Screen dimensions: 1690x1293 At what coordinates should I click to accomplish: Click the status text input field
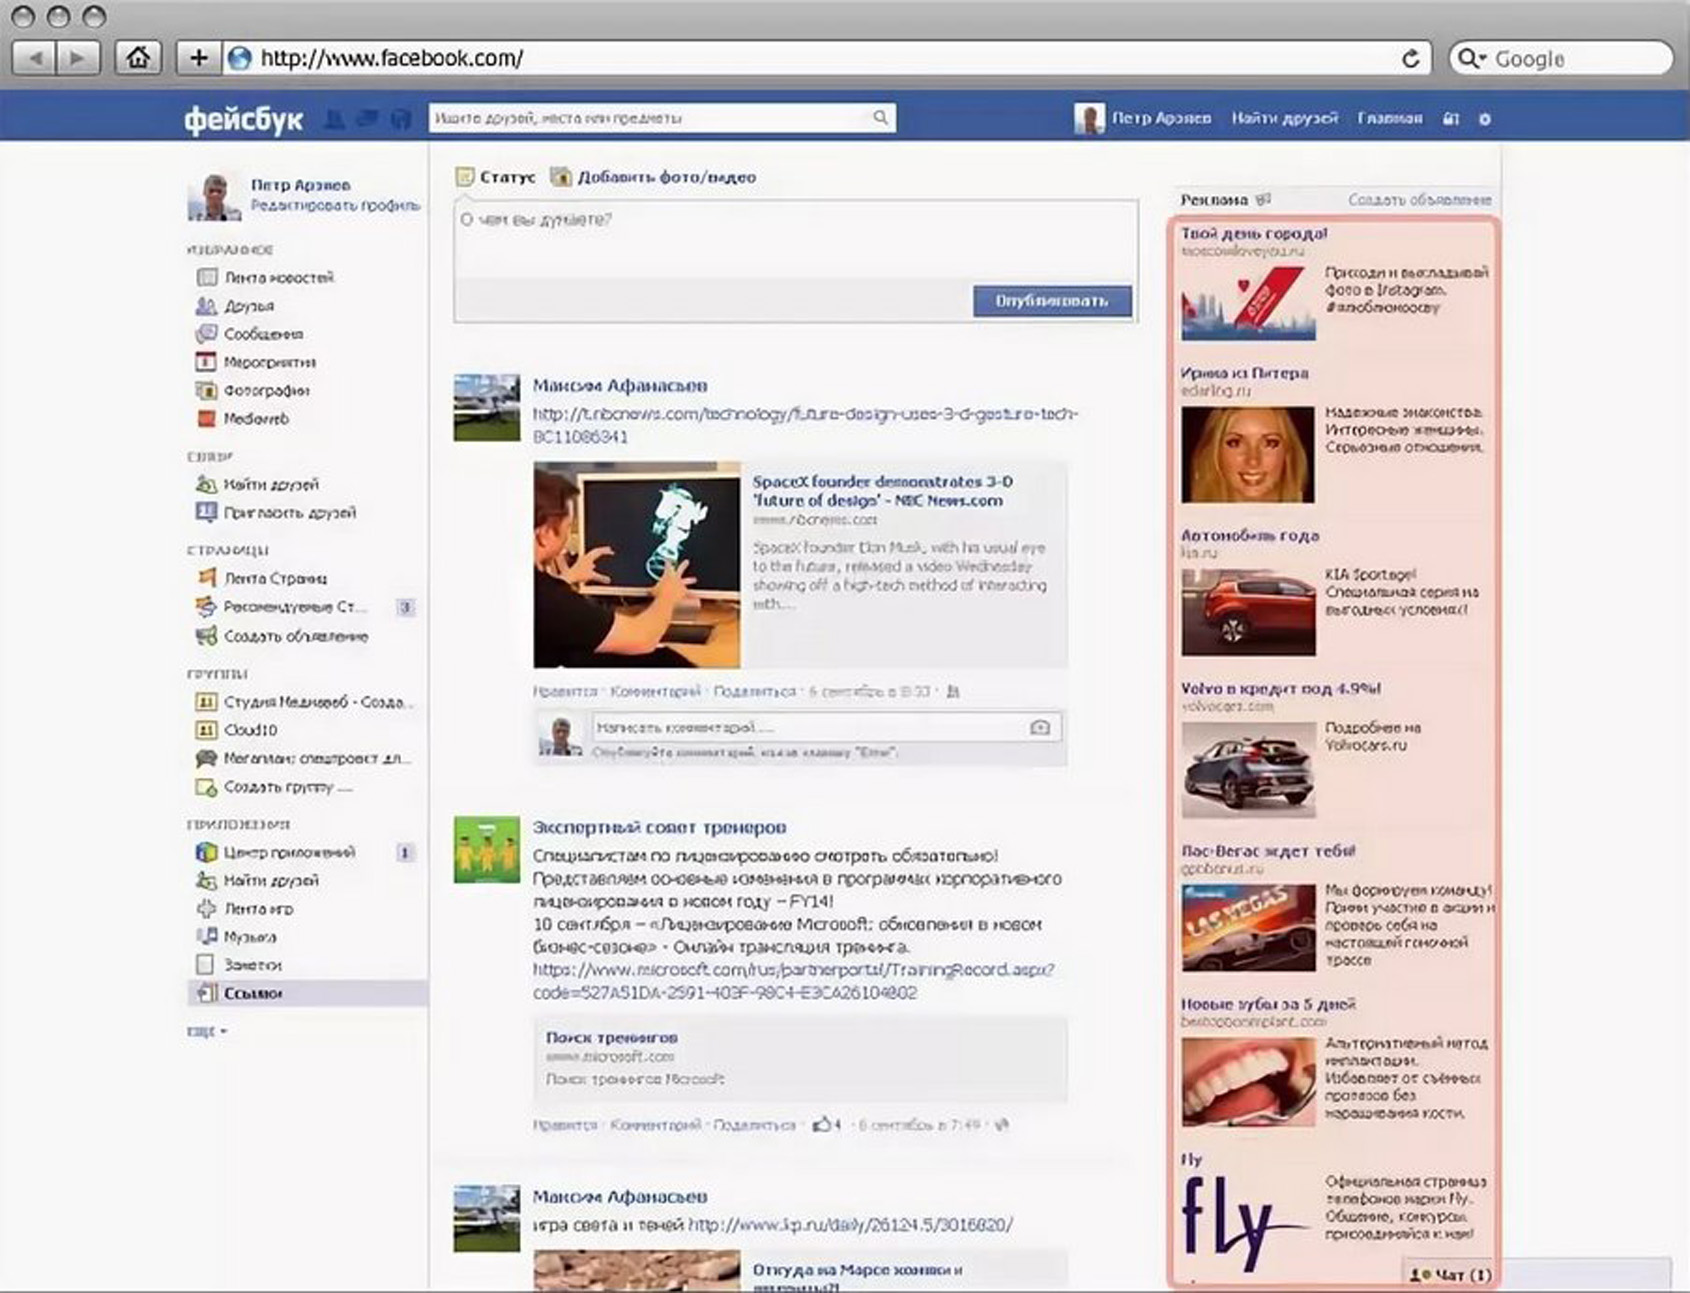point(795,240)
